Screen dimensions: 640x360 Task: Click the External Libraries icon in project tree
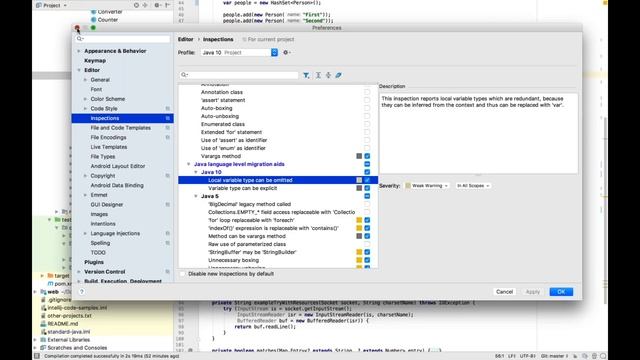pos(43,340)
